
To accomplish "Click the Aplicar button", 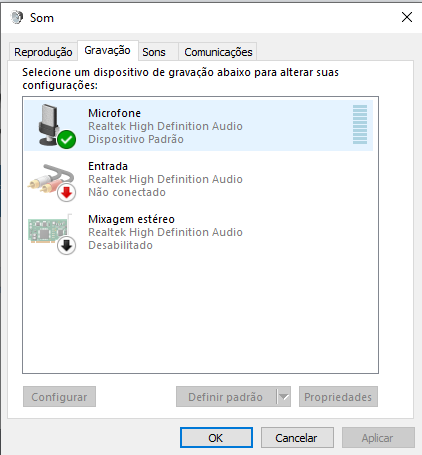I will 378,437.
